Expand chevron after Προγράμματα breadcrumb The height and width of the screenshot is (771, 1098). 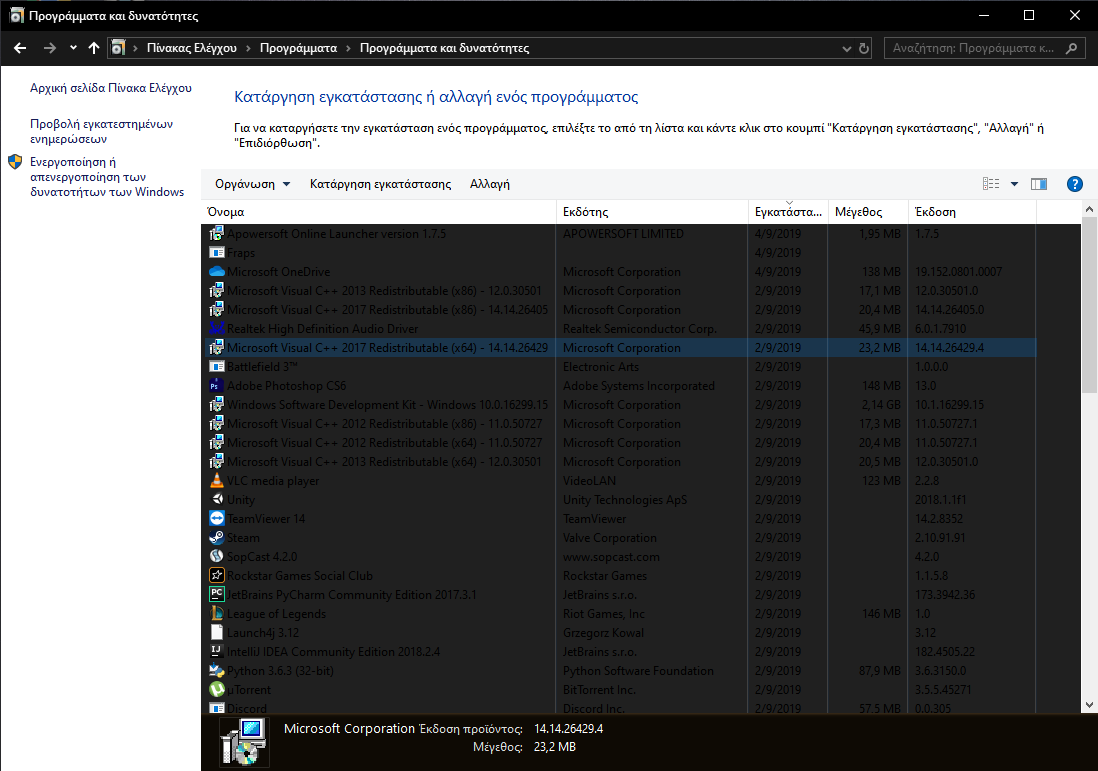coord(348,48)
